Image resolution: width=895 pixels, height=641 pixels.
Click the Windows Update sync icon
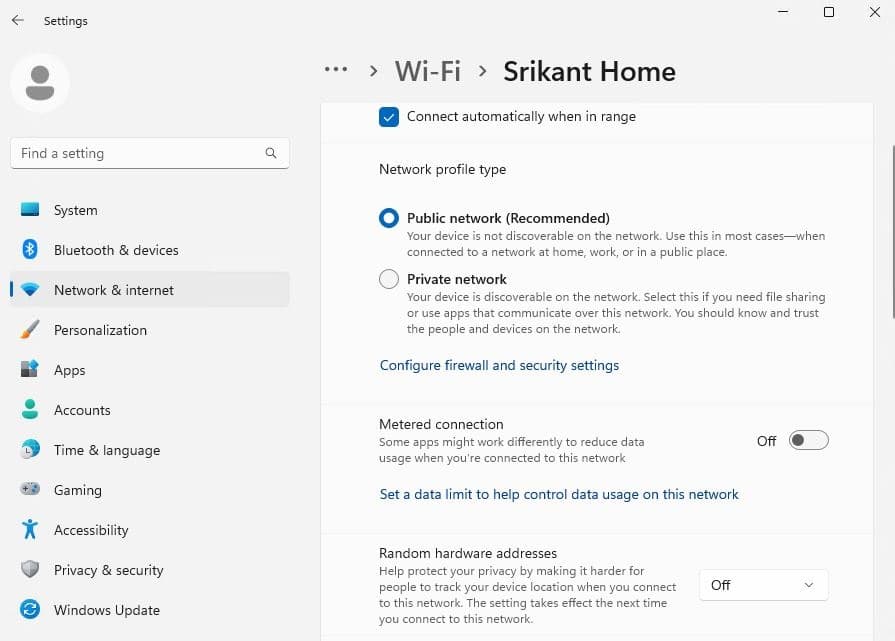point(30,610)
